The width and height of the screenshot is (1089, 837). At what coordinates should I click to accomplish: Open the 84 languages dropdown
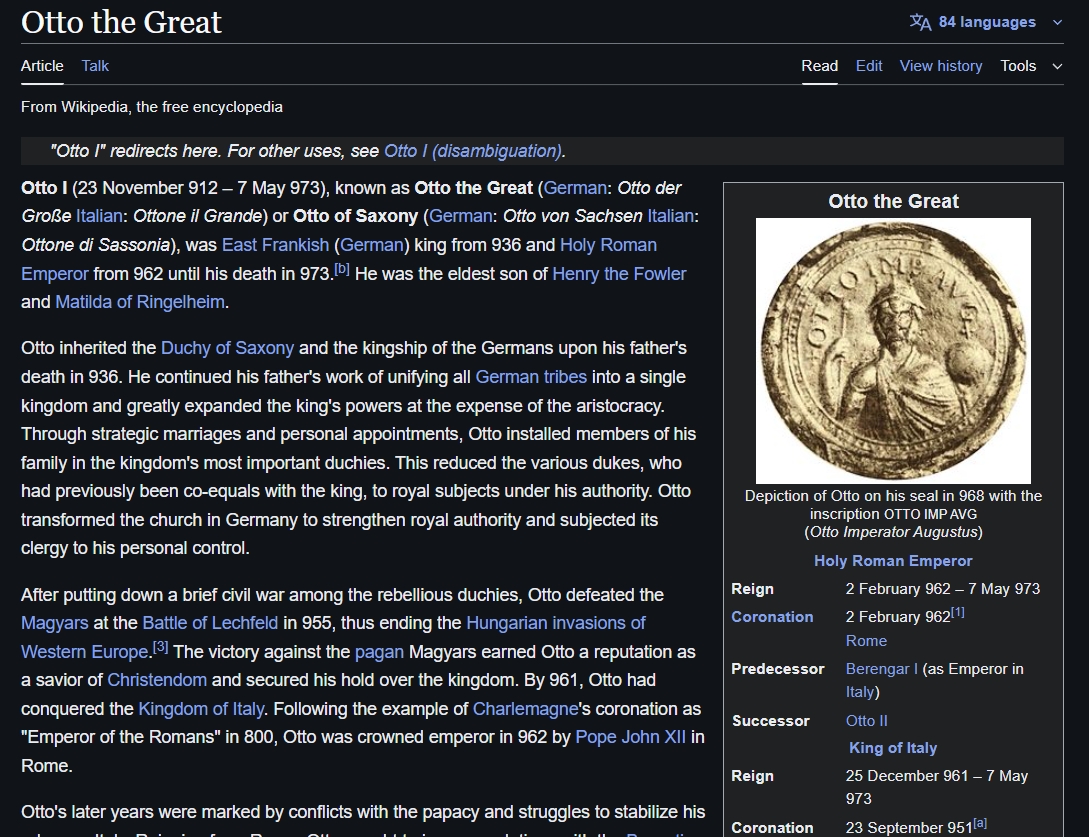[986, 22]
